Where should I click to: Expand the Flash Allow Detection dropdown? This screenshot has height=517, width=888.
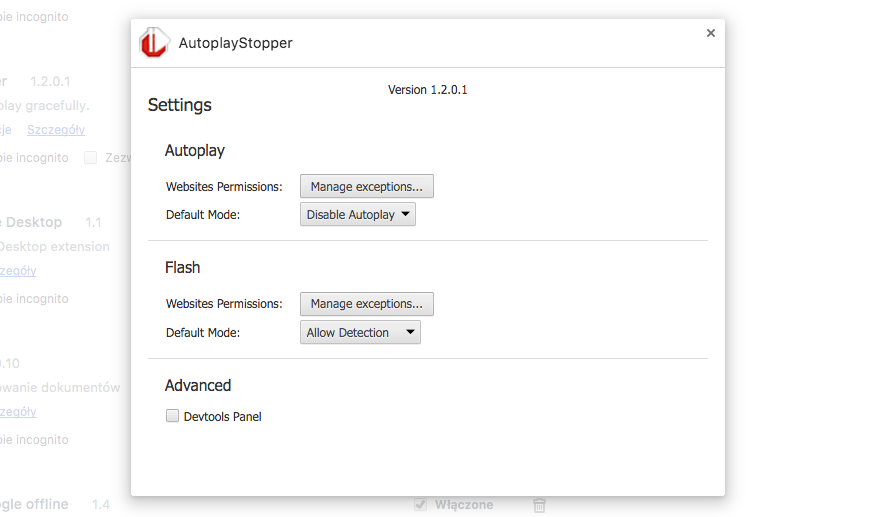[360, 332]
